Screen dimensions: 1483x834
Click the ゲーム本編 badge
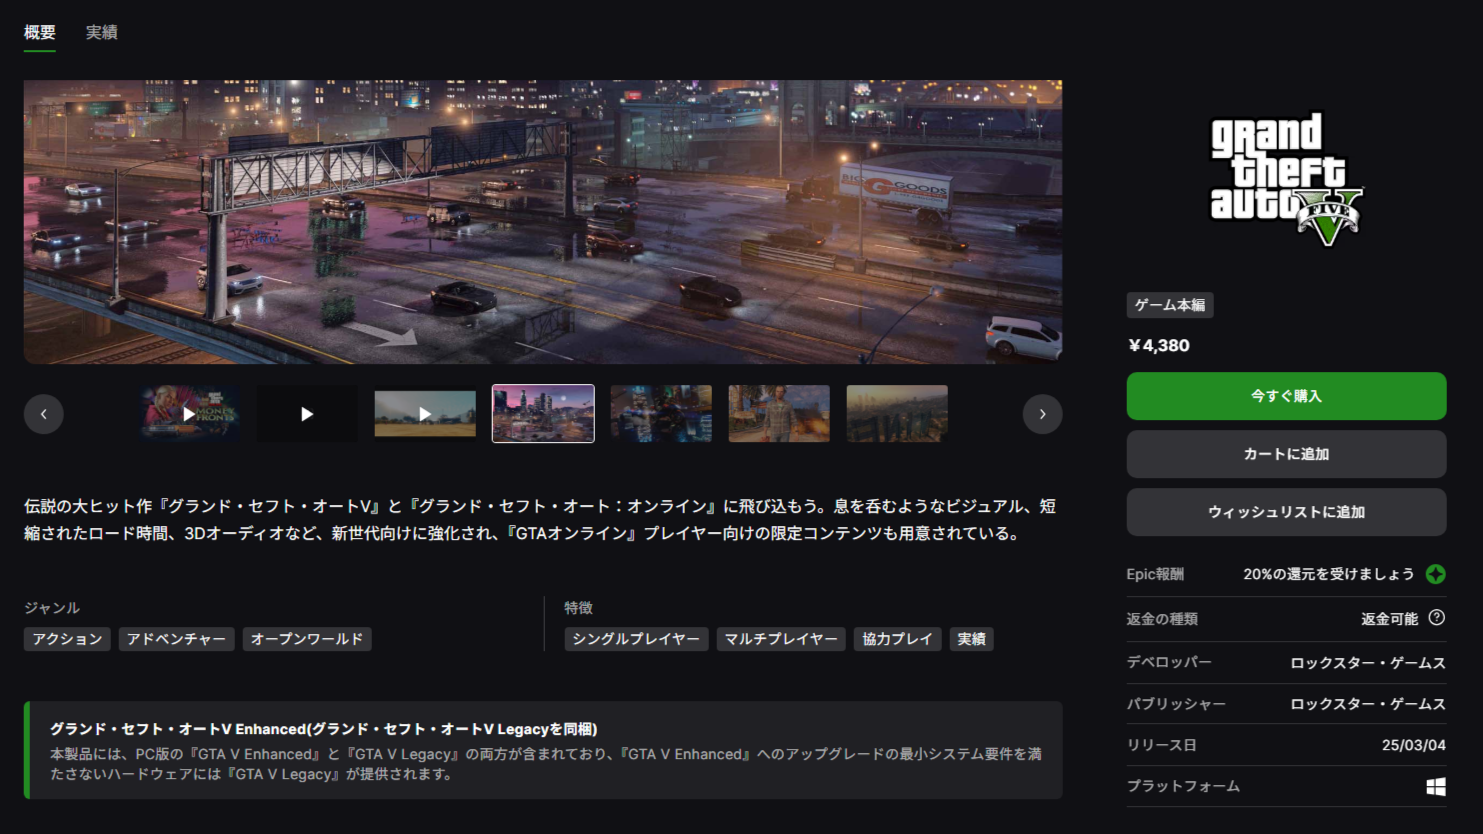coord(1170,305)
